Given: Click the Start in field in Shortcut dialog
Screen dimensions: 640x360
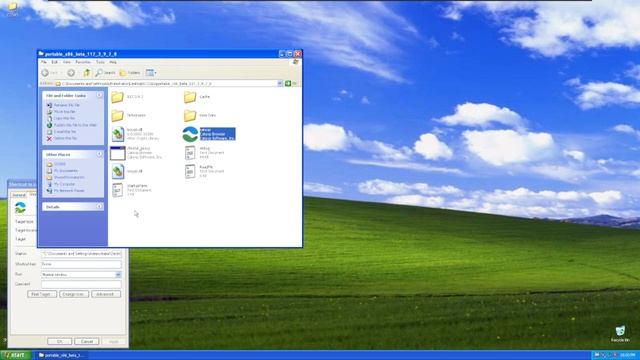Looking at the screenshot, I should tap(81, 254).
